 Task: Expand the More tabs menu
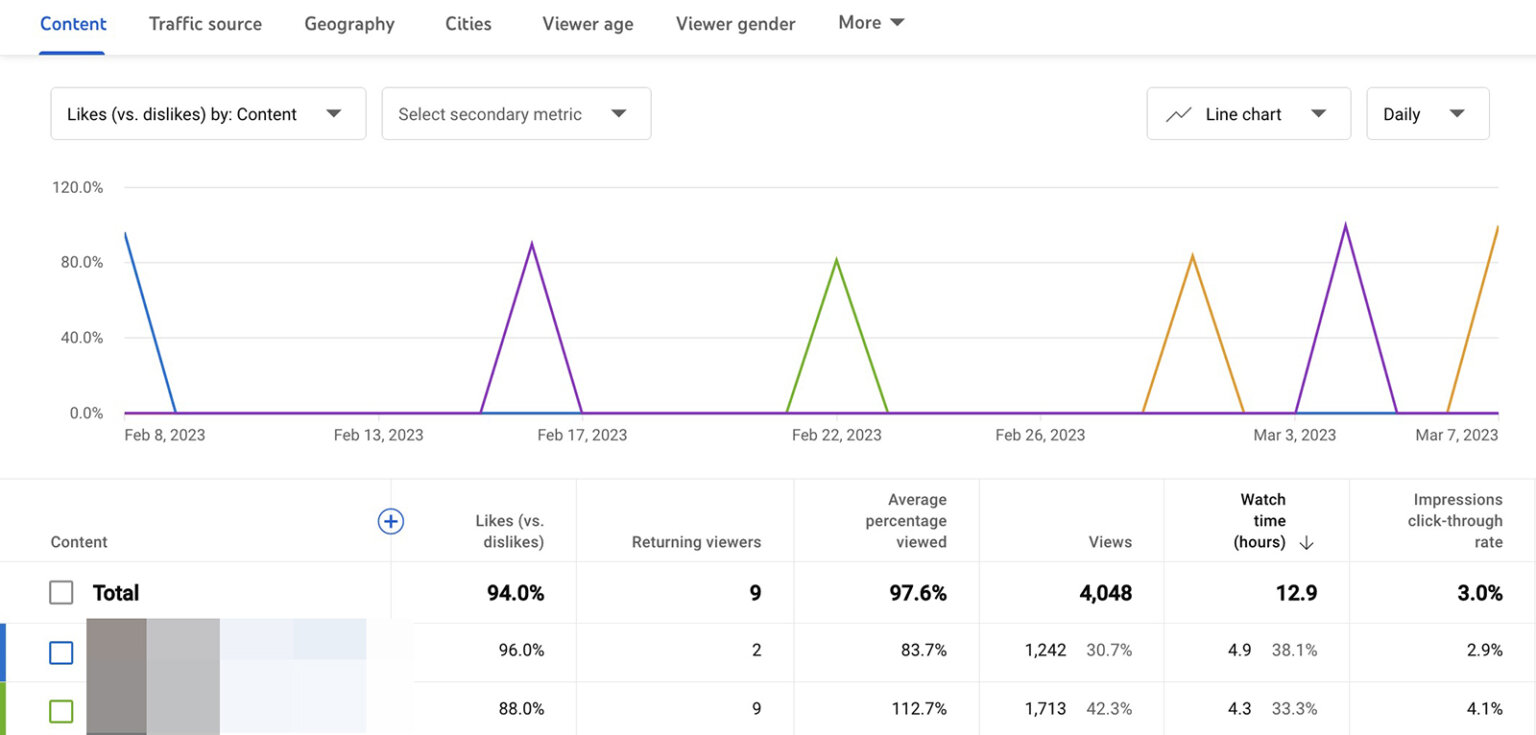pos(869,22)
